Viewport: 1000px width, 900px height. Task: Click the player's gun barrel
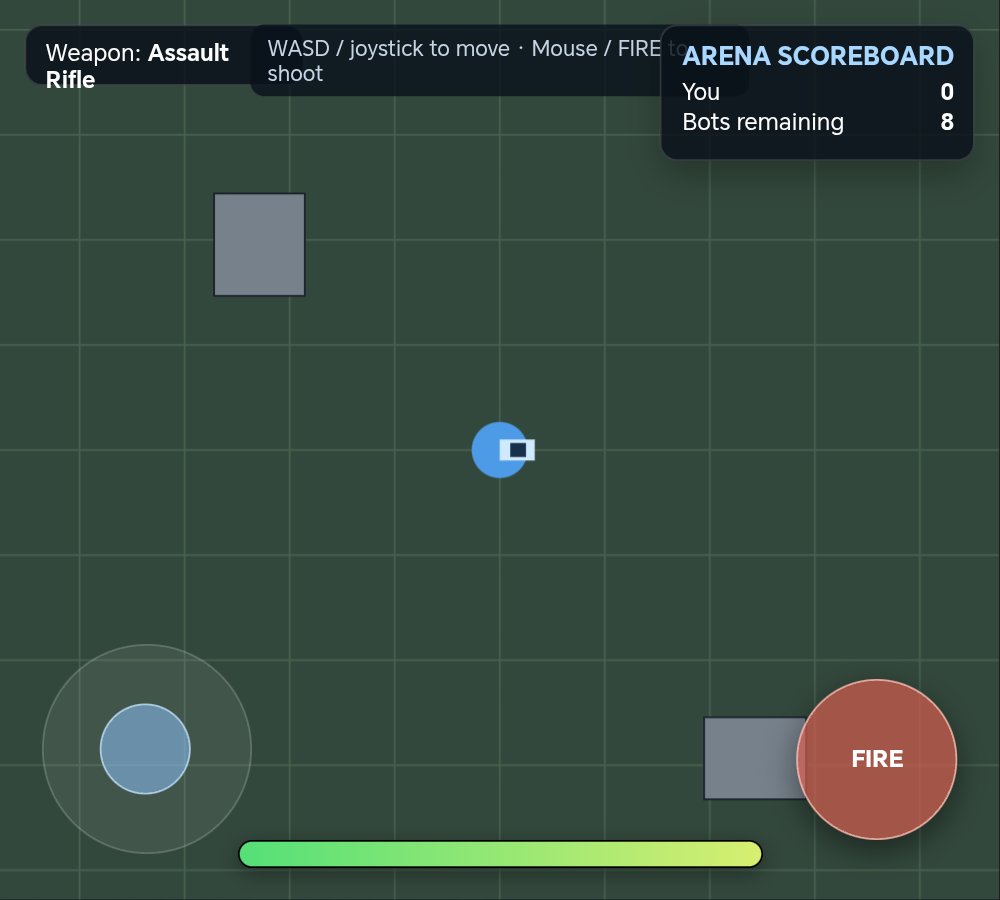517,450
